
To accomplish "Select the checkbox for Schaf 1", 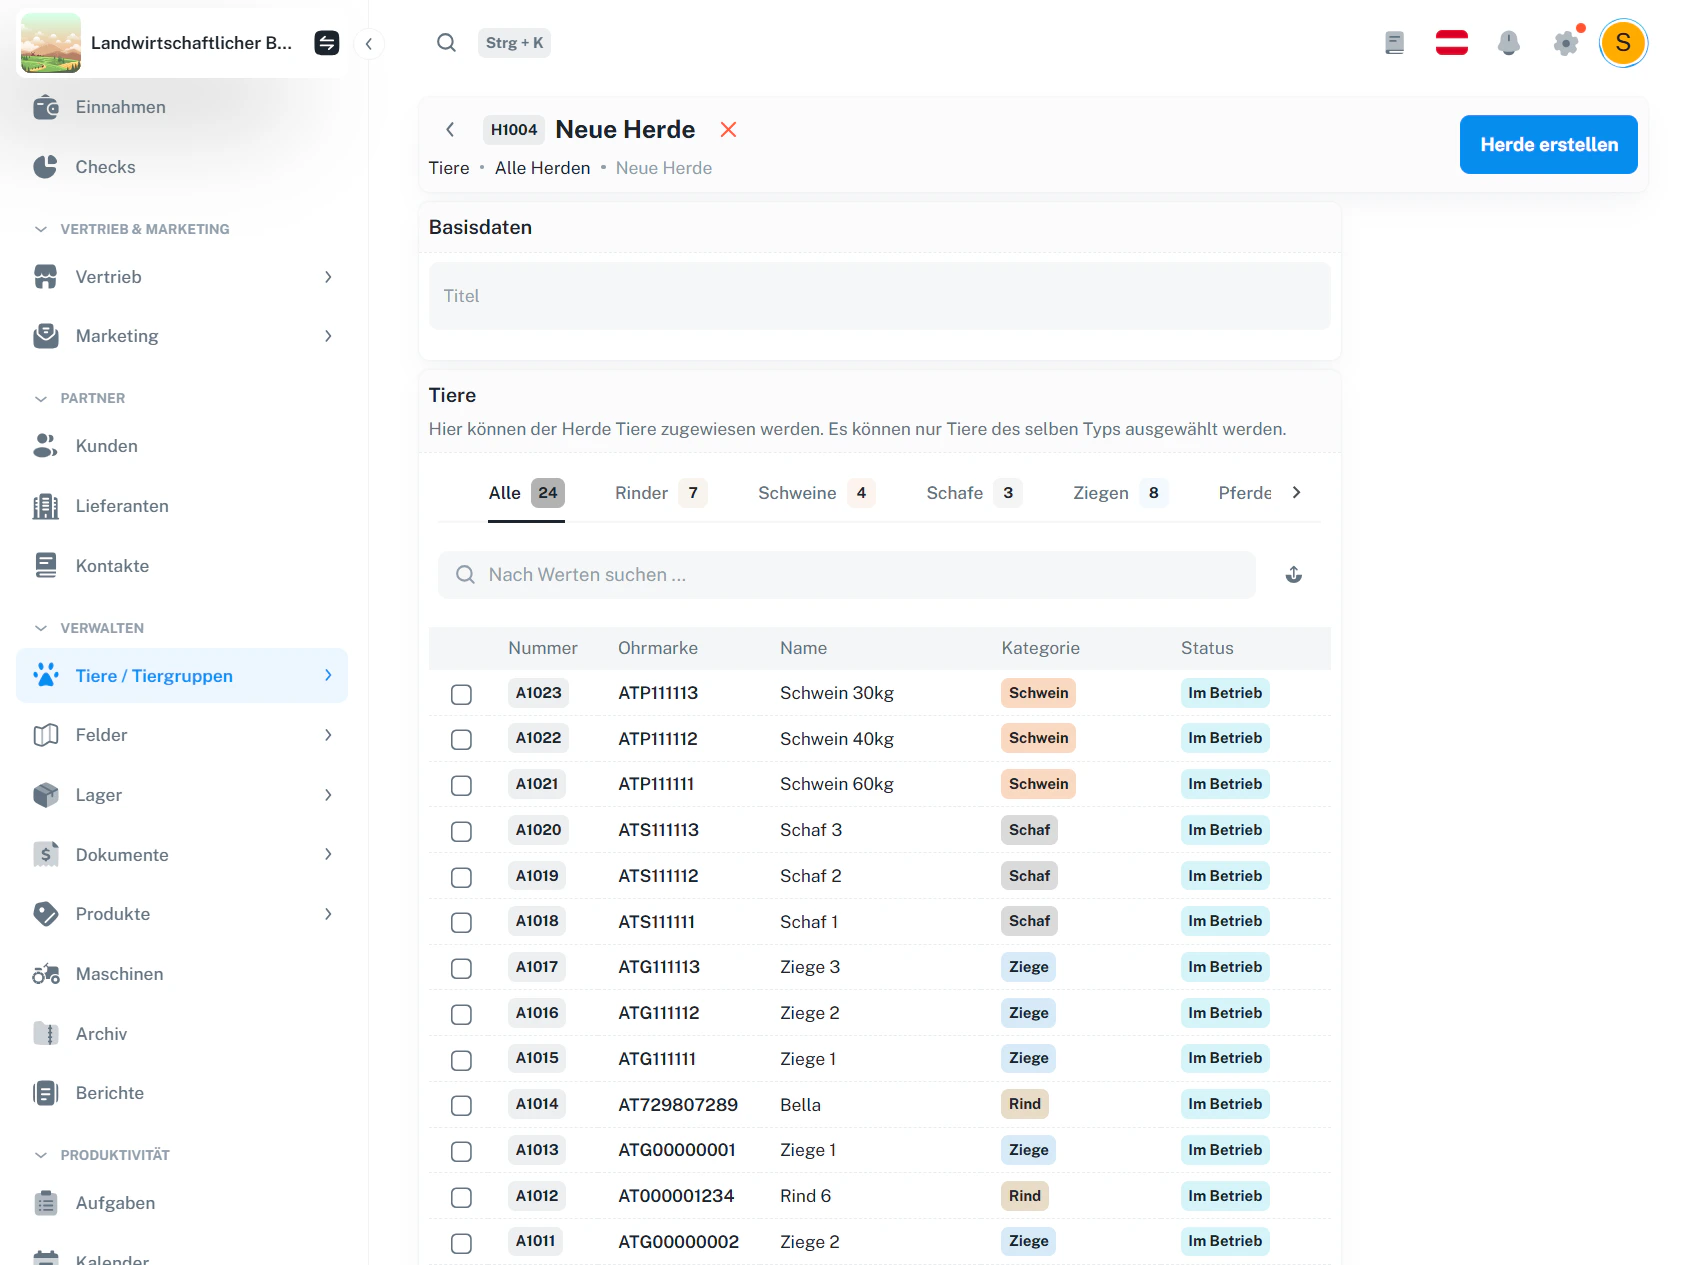I will point(461,923).
